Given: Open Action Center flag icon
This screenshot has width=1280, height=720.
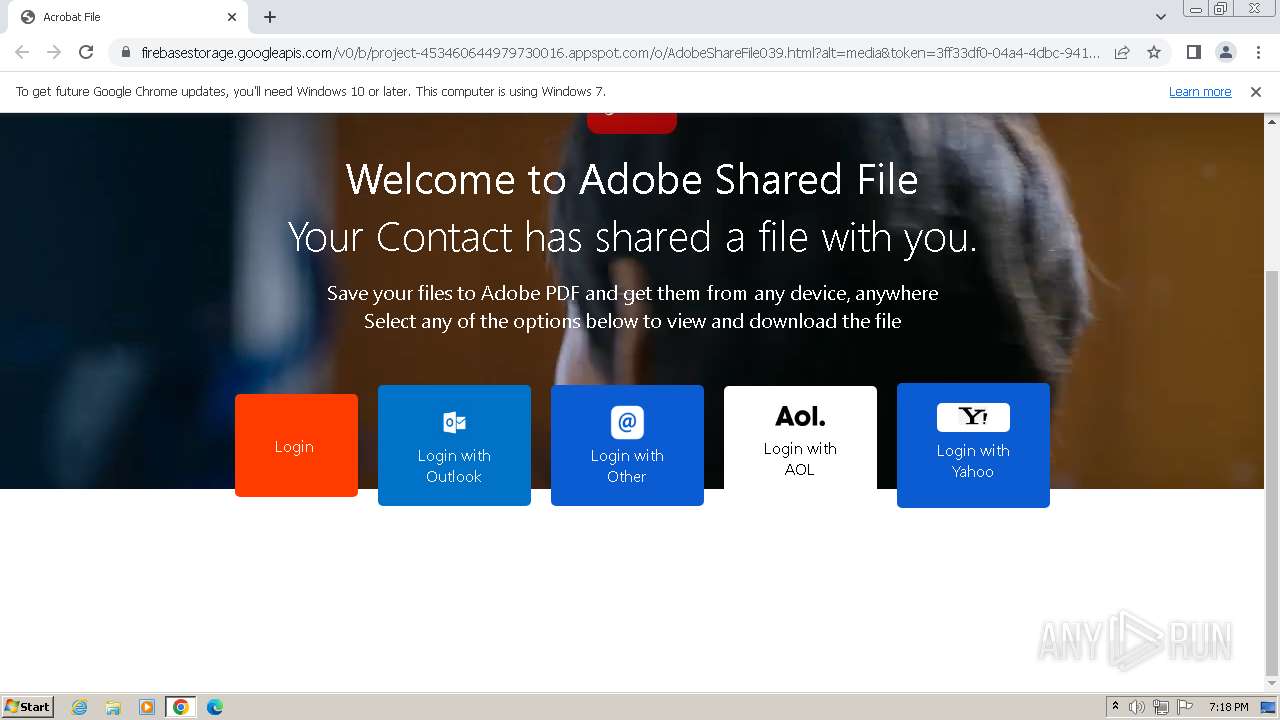Looking at the screenshot, I should 1185,707.
